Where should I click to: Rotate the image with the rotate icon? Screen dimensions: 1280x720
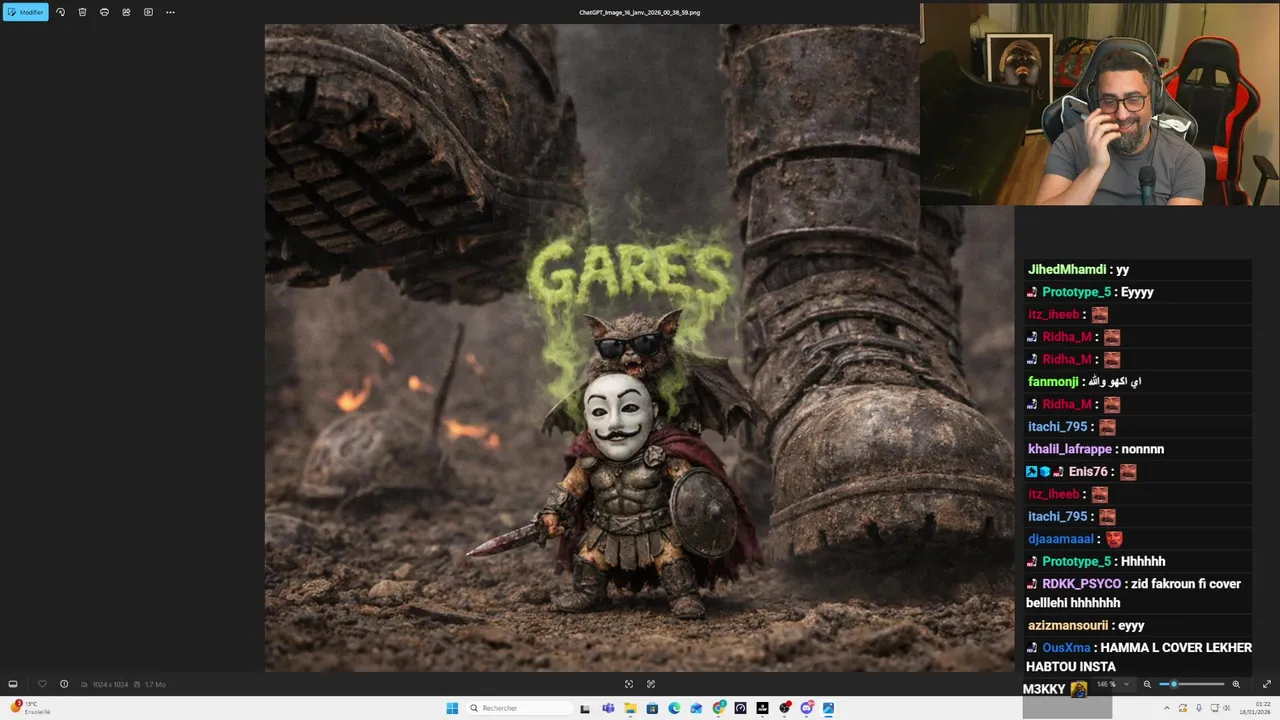click(x=60, y=12)
